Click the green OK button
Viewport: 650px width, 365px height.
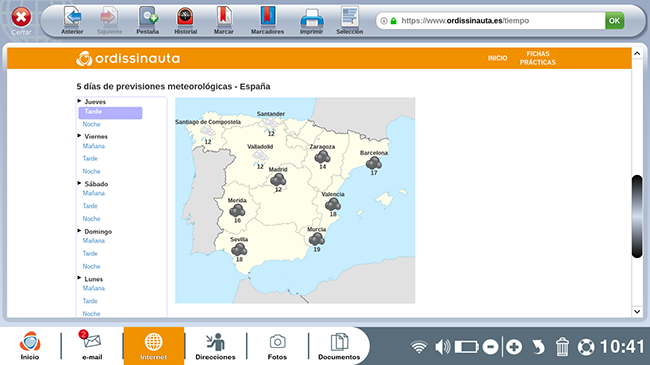[x=614, y=21]
